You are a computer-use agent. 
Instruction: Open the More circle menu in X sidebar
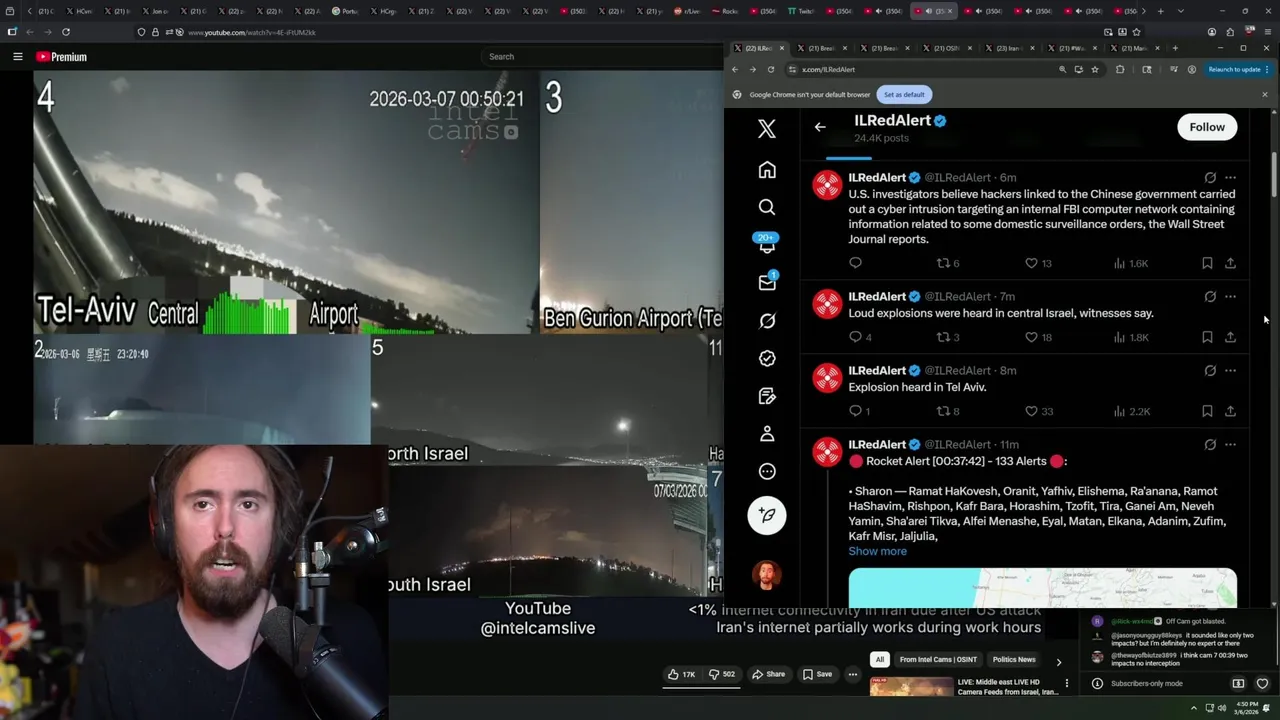tap(767, 471)
